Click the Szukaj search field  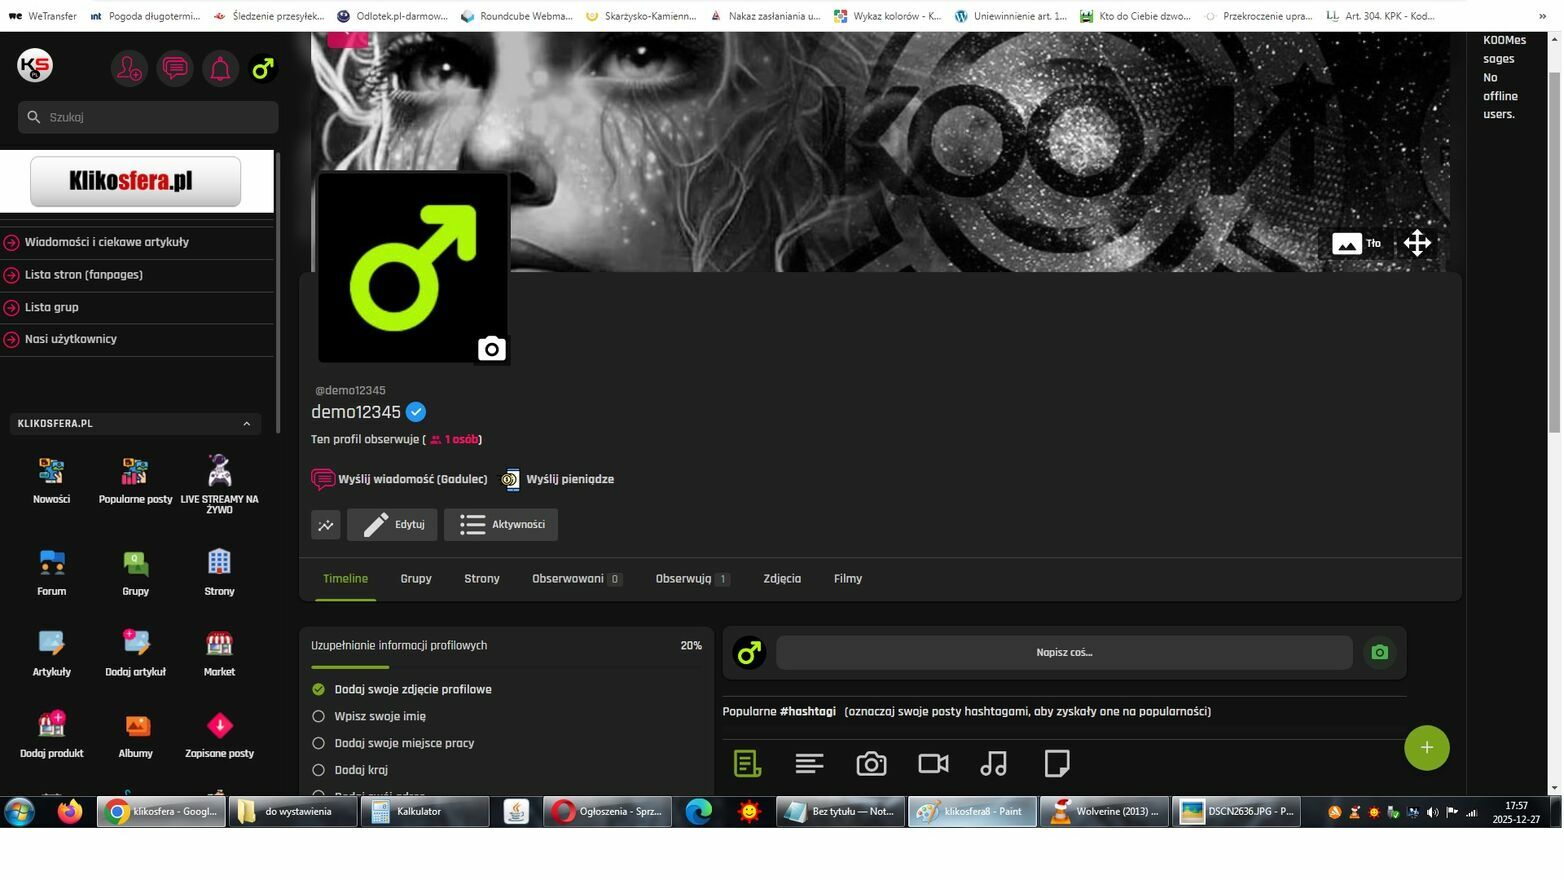tap(148, 117)
